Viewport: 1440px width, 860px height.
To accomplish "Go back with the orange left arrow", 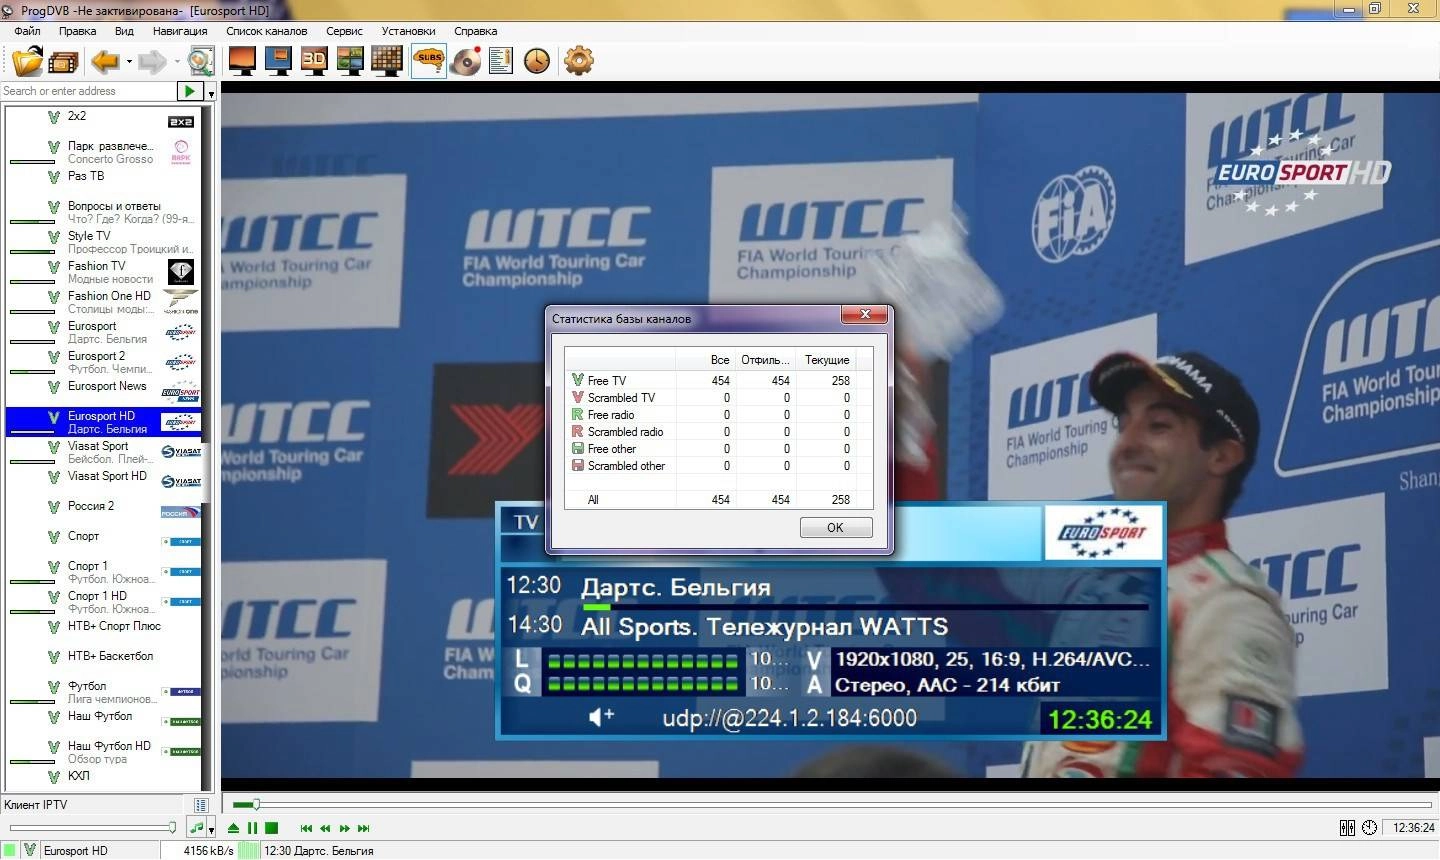I will point(105,62).
